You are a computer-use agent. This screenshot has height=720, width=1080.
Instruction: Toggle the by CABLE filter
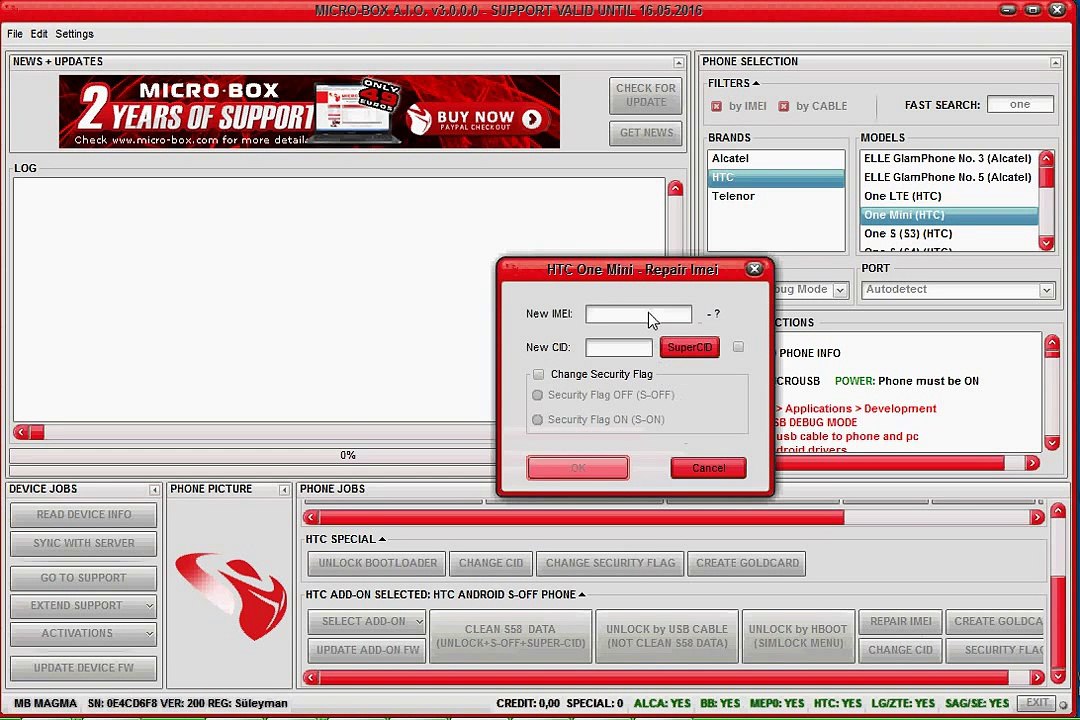pyautogui.click(x=784, y=106)
